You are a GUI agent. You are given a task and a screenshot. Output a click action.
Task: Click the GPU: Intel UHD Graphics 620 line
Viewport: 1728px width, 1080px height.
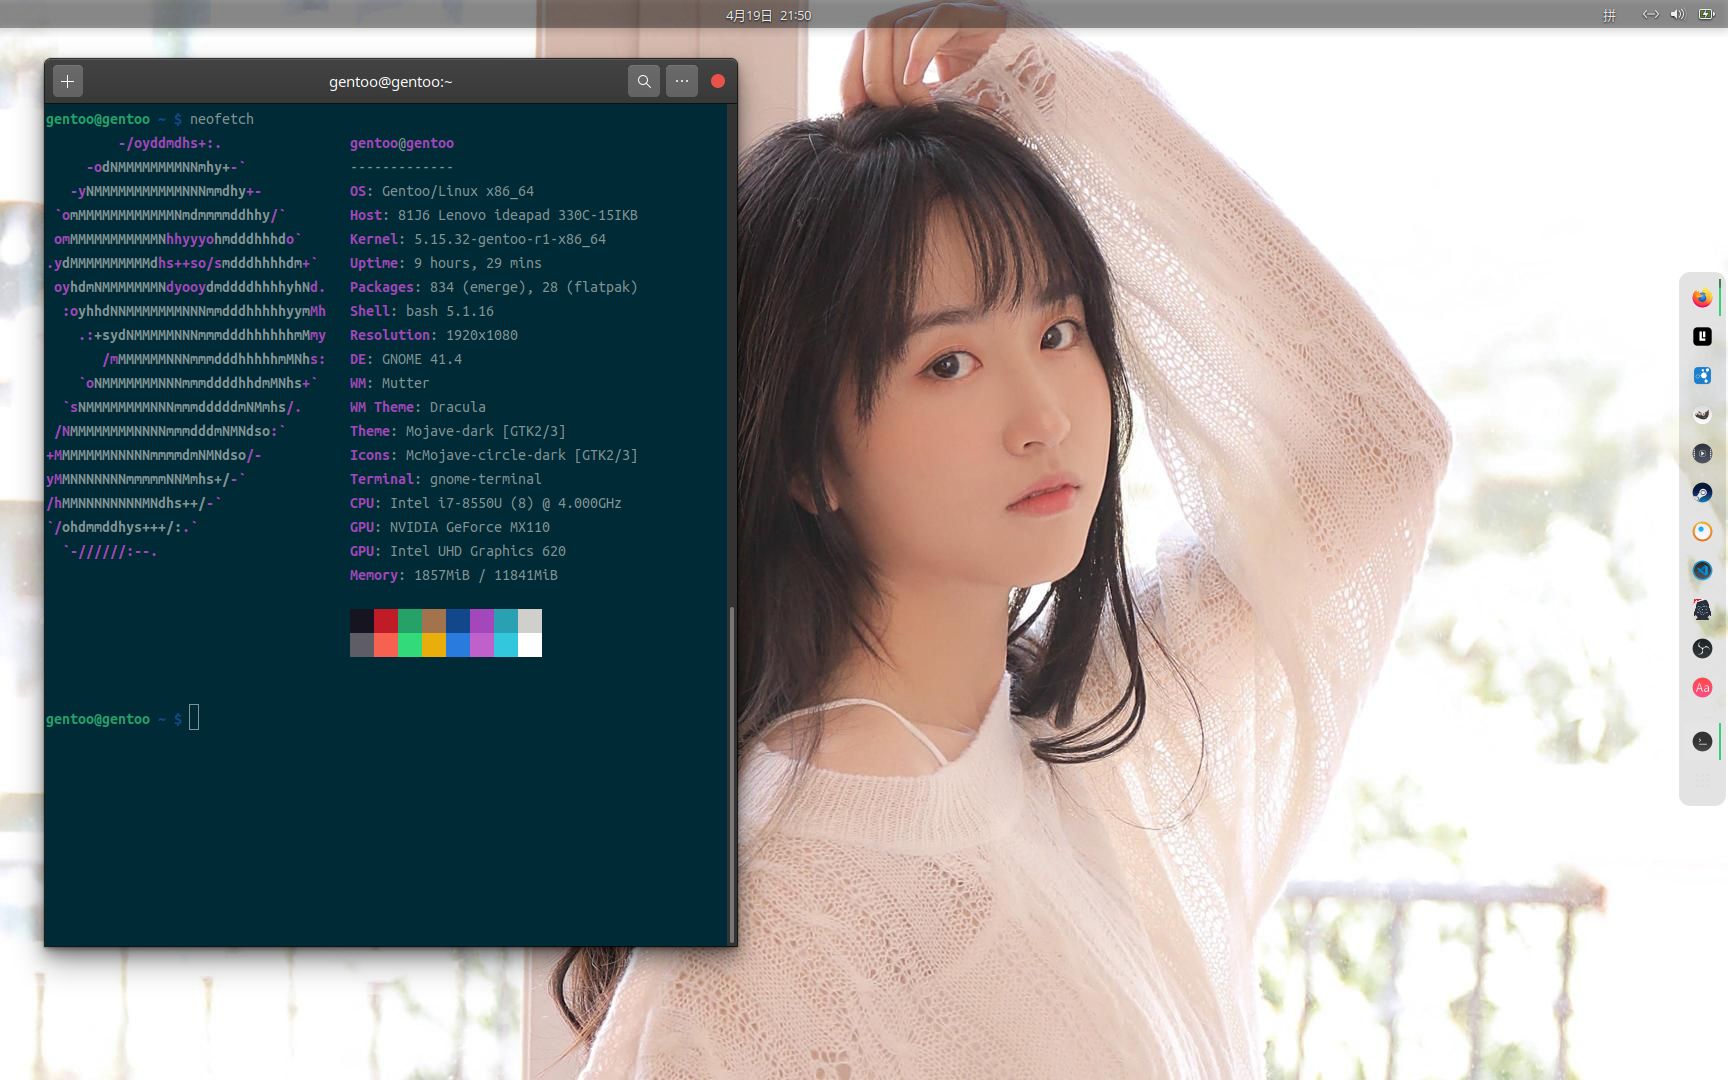[458, 551]
